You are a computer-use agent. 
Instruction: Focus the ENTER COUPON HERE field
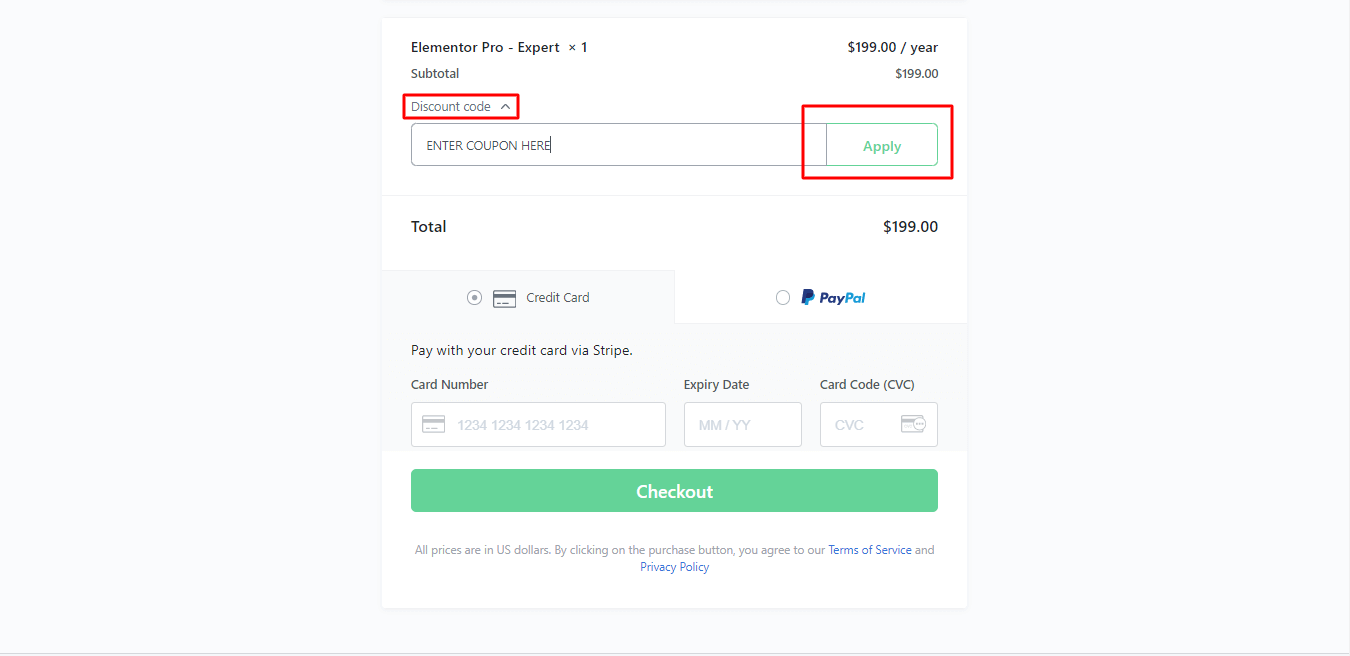tap(619, 145)
